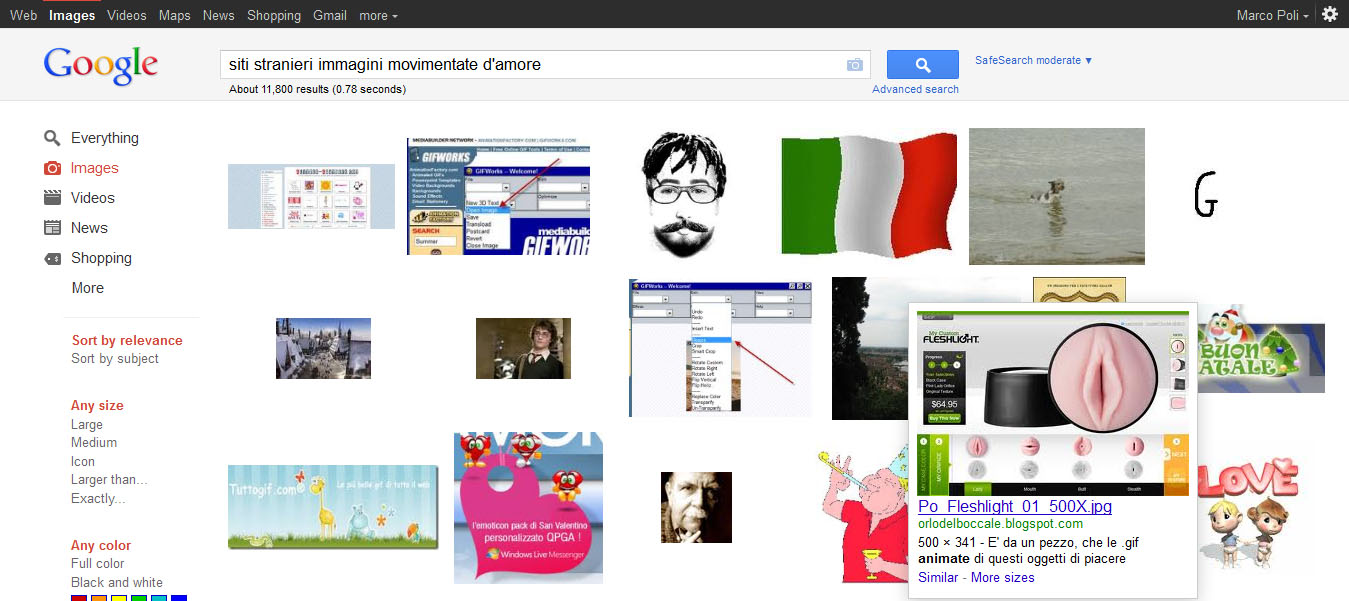Screen dimensions: 1349x601
Task: Open the 'more' dropdown in top bar
Action: tap(378, 15)
